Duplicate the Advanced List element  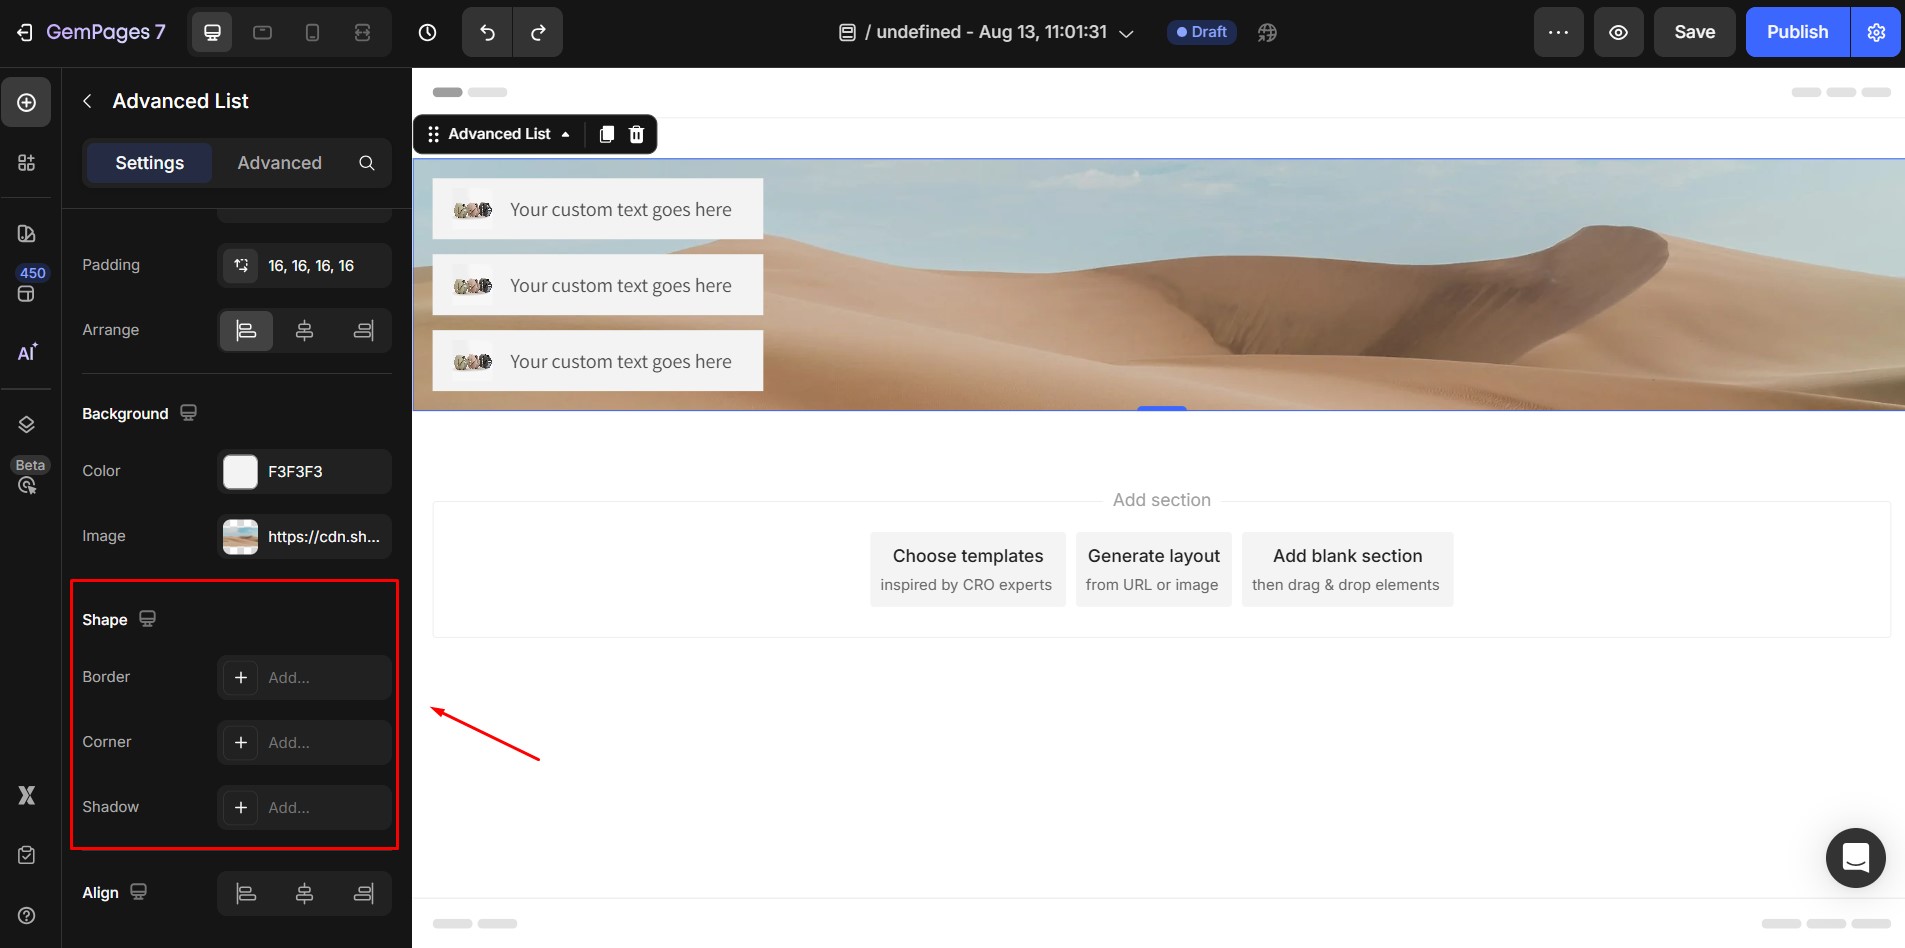[x=606, y=134]
